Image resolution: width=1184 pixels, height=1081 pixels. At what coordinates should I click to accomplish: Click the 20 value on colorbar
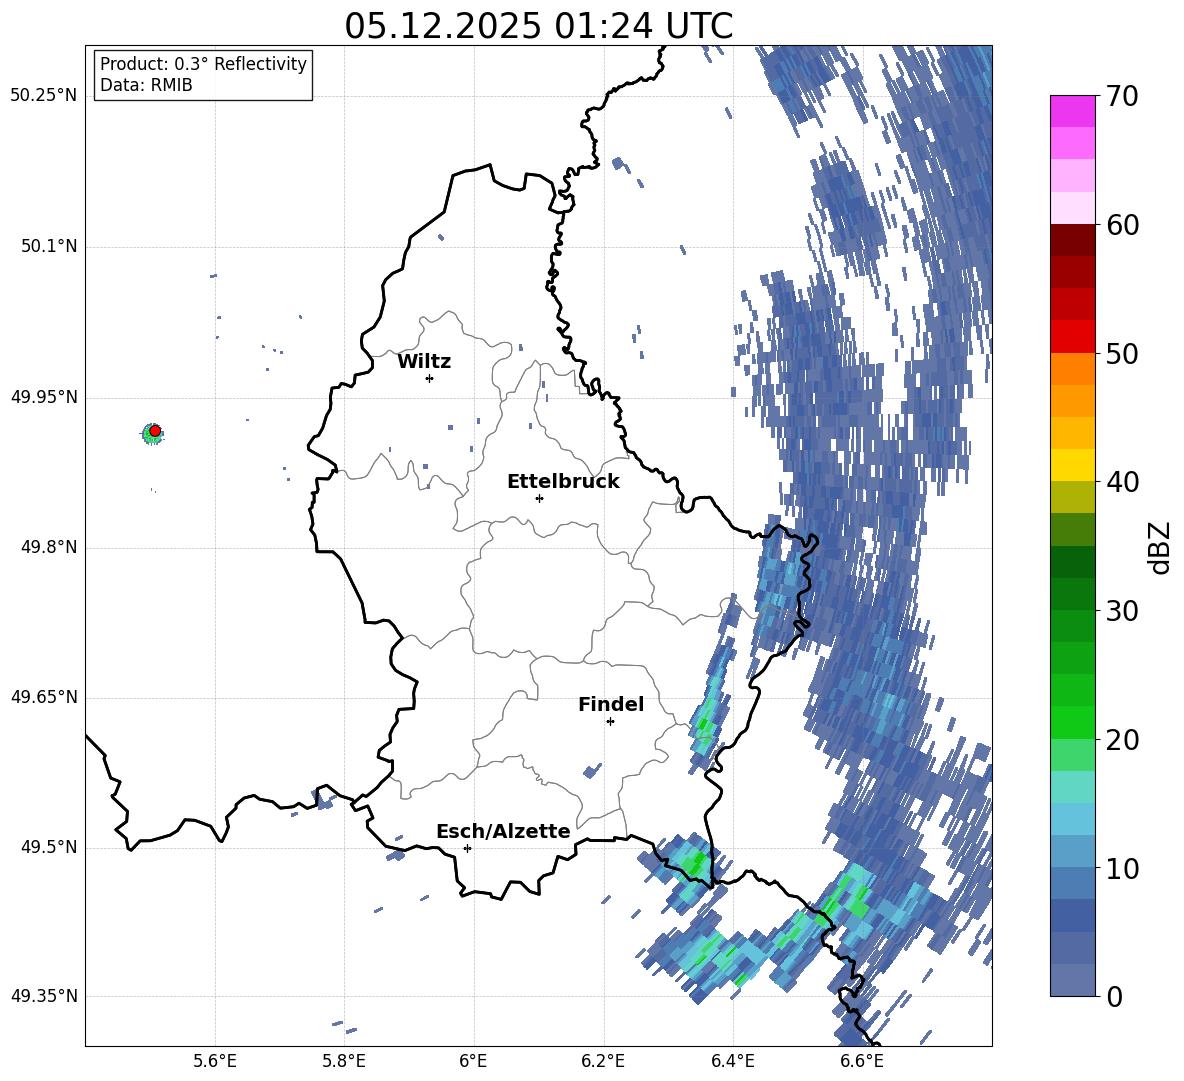coord(1122,739)
